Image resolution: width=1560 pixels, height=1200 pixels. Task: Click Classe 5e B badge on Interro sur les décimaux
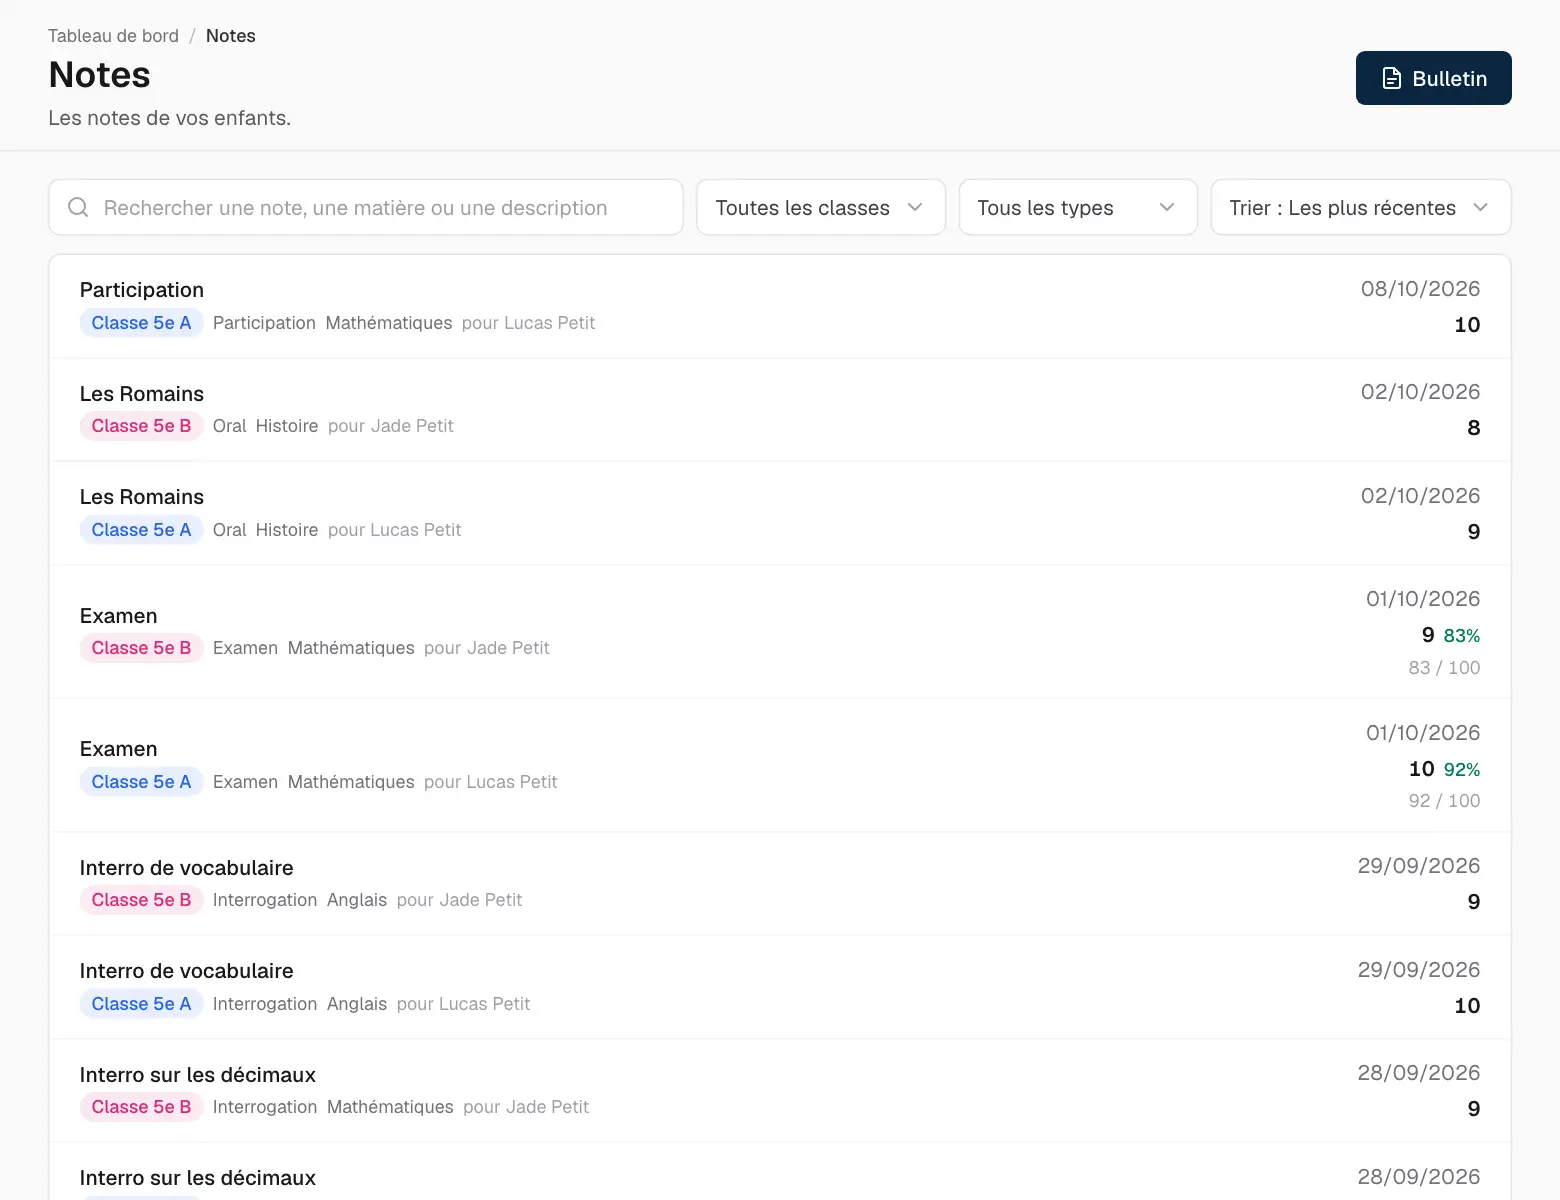click(x=141, y=1107)
